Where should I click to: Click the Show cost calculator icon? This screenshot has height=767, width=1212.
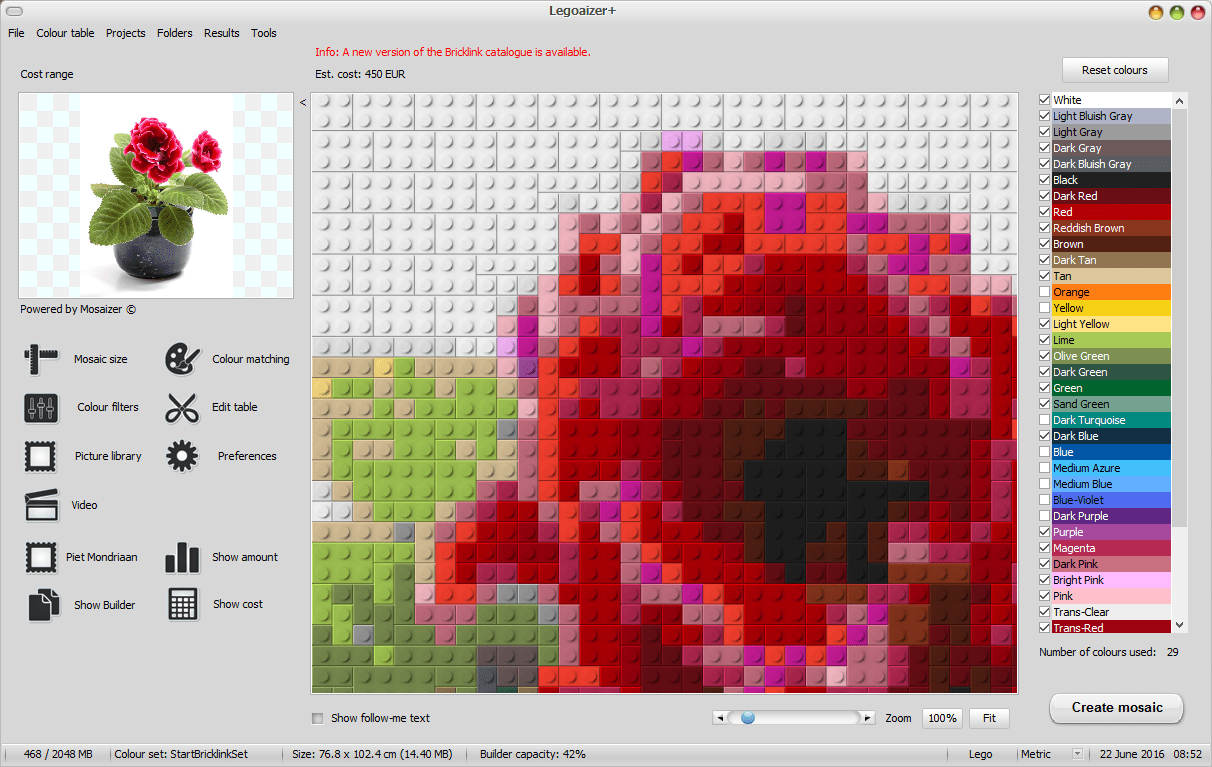[182, 604]
